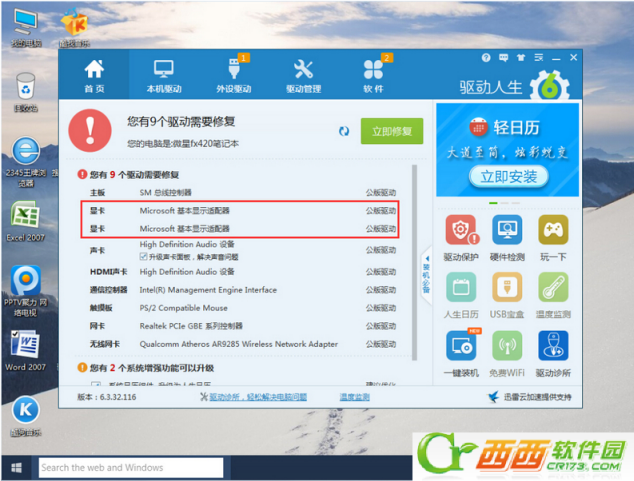
Task: Click version 6.3.32.116 text
Action: [x=107, y=397]
